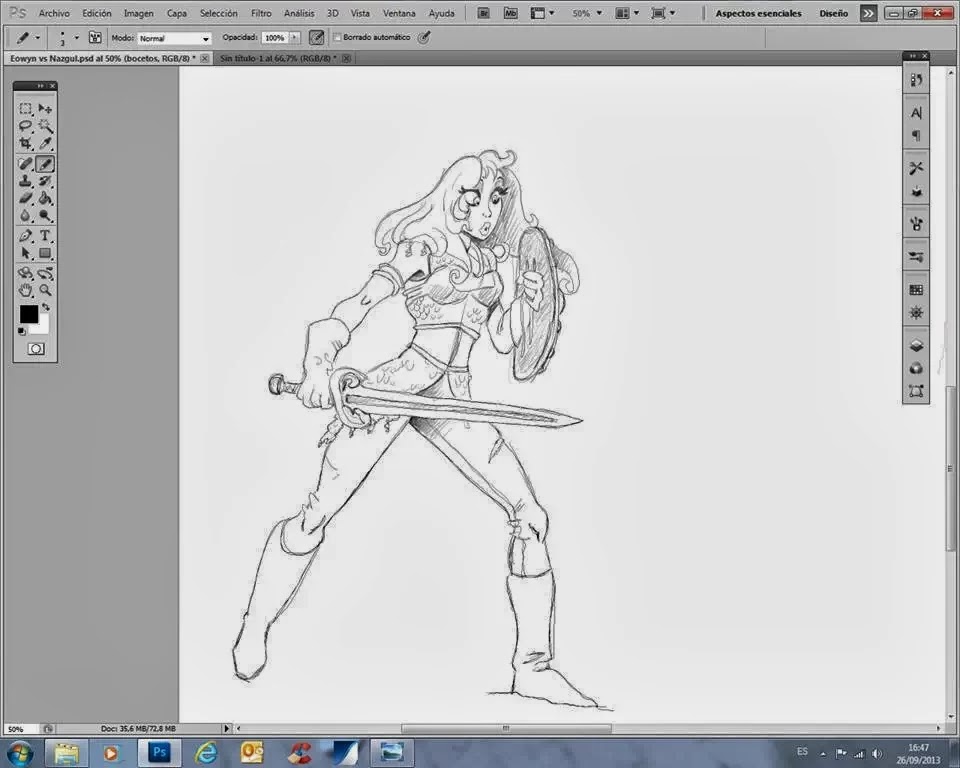The width and height of the screenshot is (960, 768).
Task: Select the Dodge tool
Action: [x=45, y=216]
